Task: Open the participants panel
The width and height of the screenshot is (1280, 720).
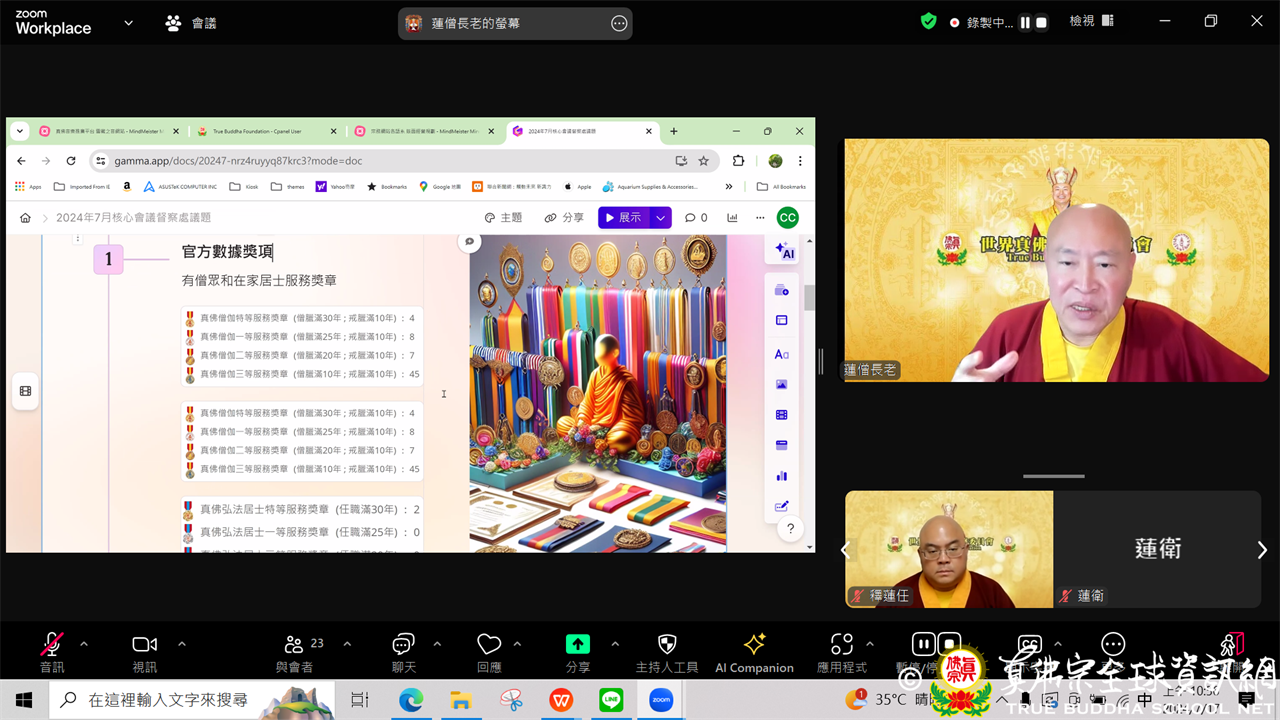Action: (x=293, y=645)
